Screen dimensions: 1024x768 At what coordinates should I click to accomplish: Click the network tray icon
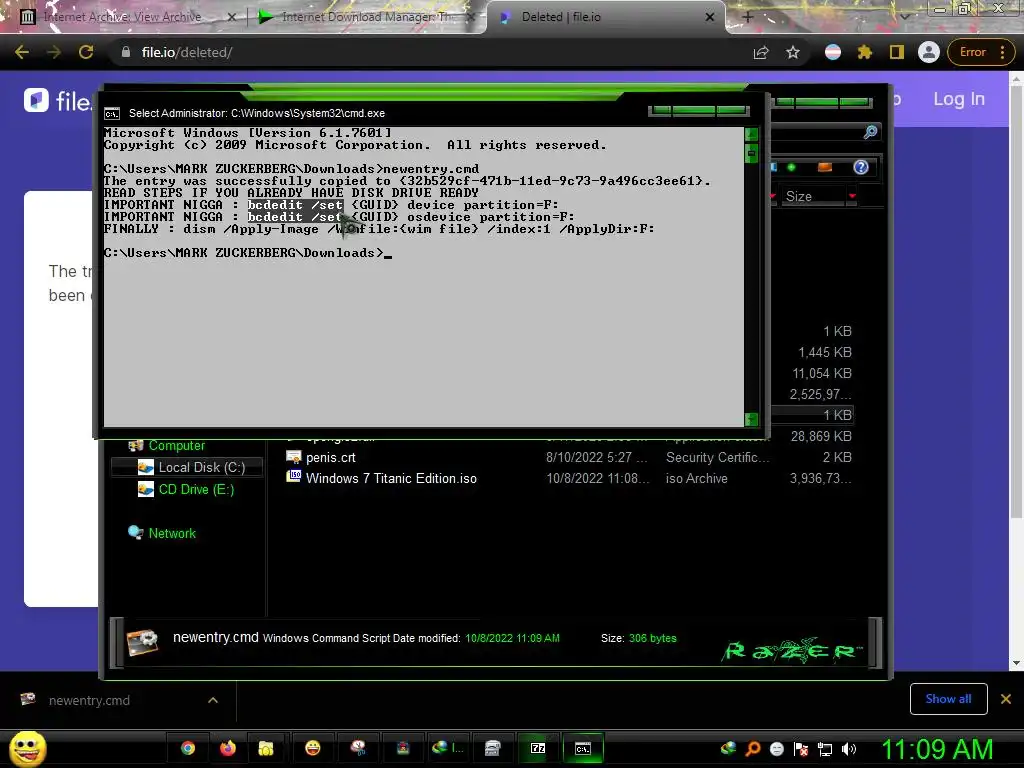825,749
